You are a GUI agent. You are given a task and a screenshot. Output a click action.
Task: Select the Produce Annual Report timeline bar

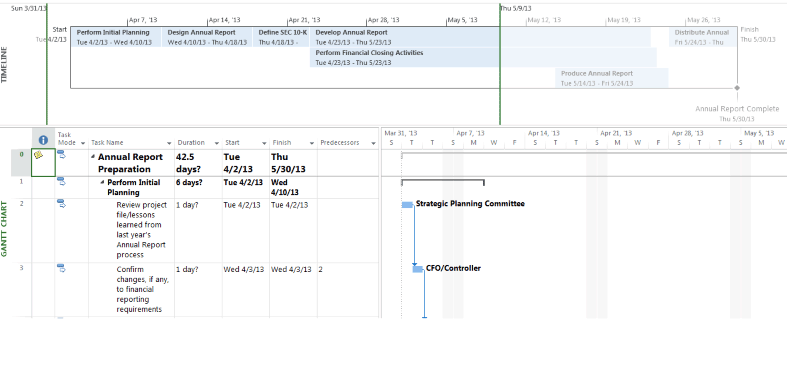(x=611, y=78)
